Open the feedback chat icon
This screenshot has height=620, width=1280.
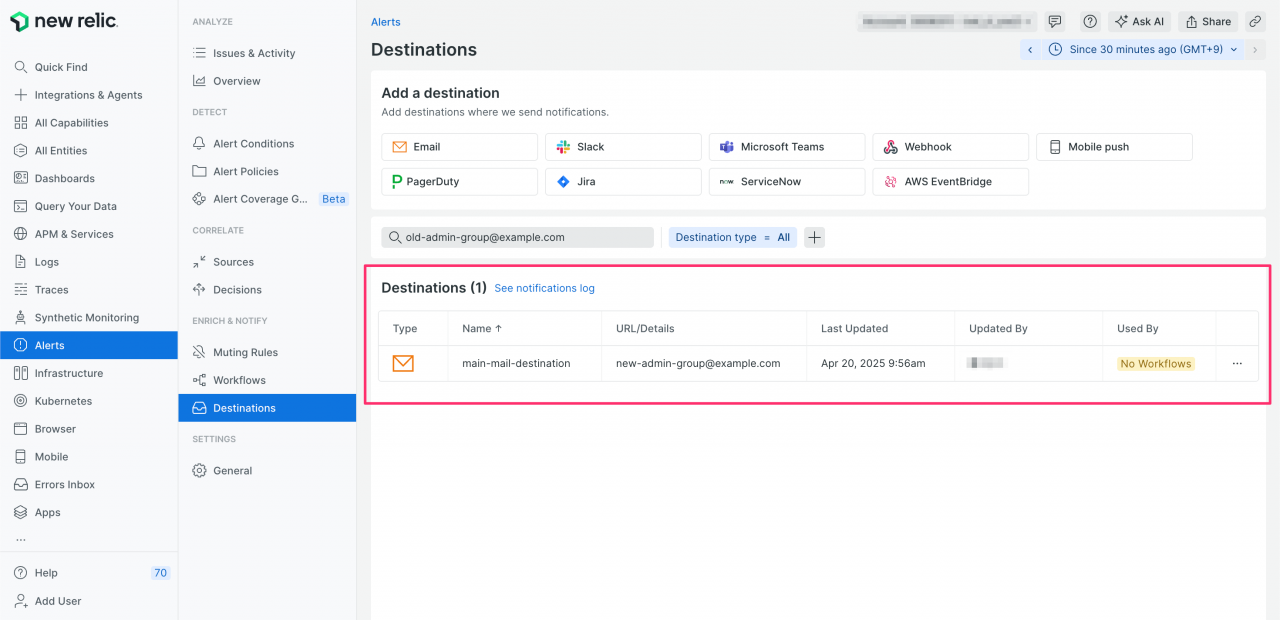click(x=1055, y=21)
